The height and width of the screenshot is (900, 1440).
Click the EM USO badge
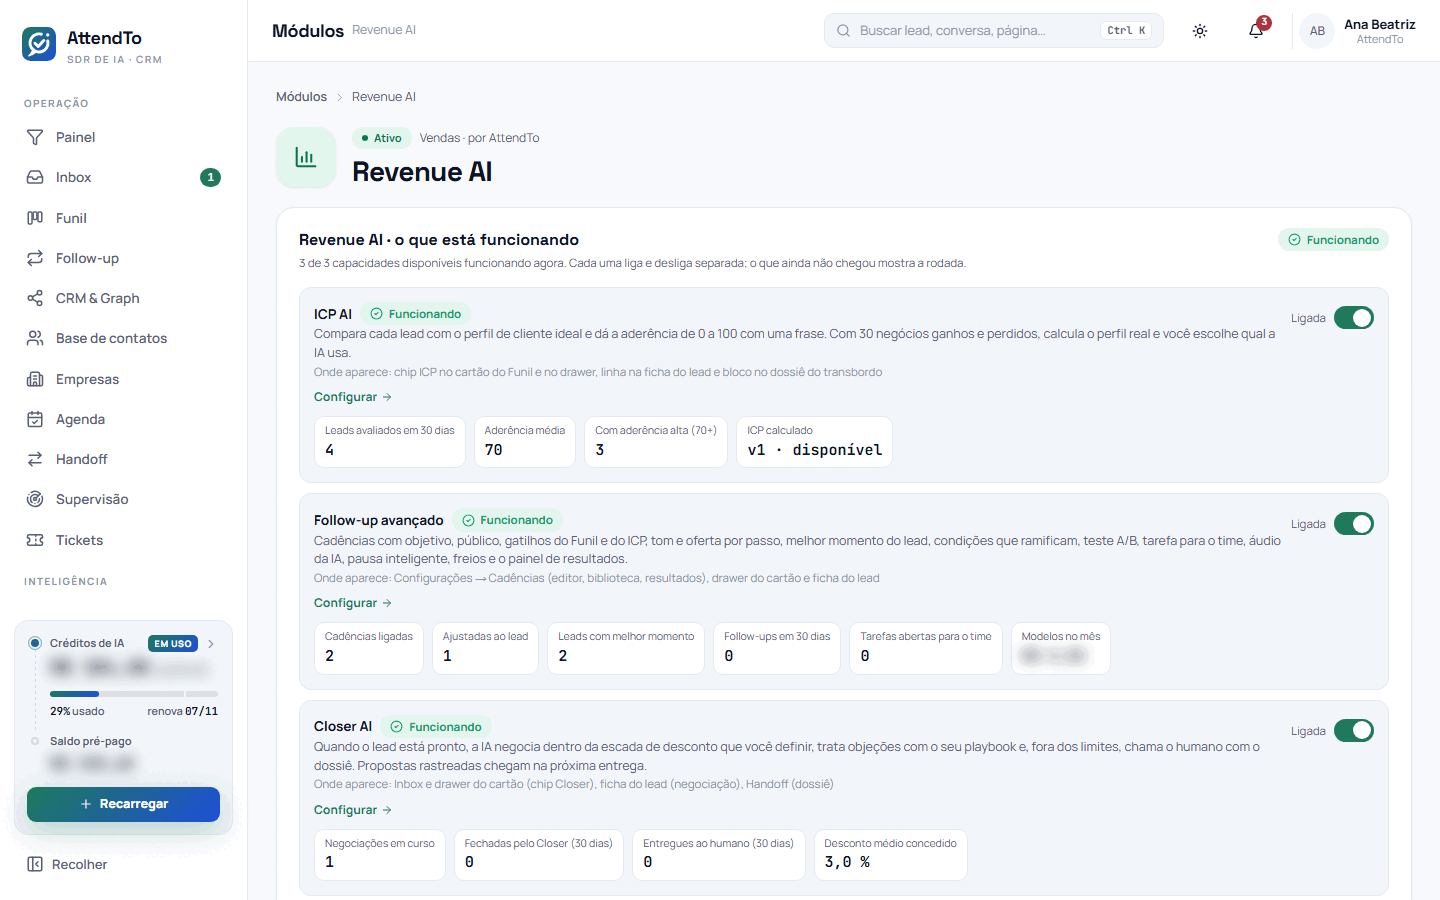coord(173,644)
